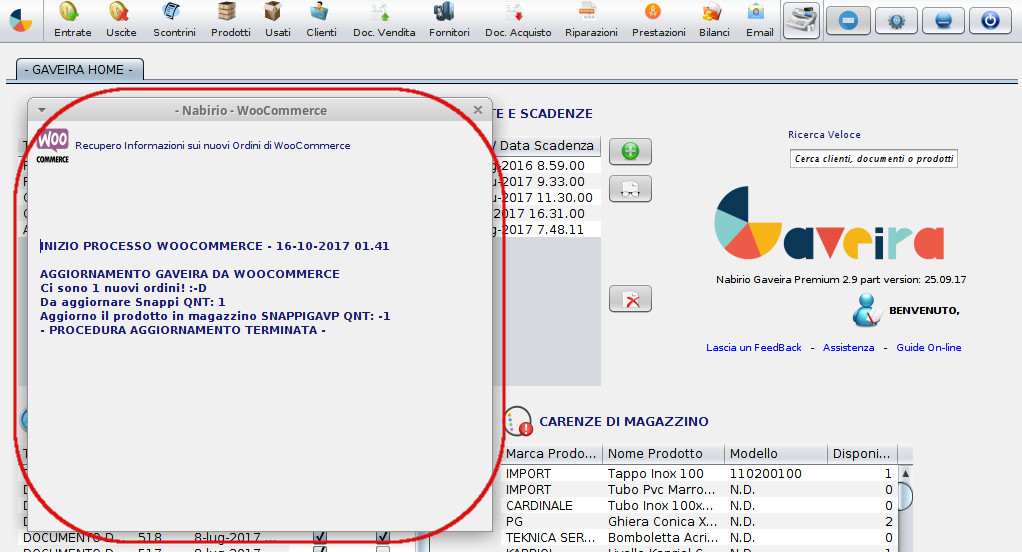This screenshot has height=552, width=1022.
Task: Click the glasses view document button
Action: coord(630,189)
